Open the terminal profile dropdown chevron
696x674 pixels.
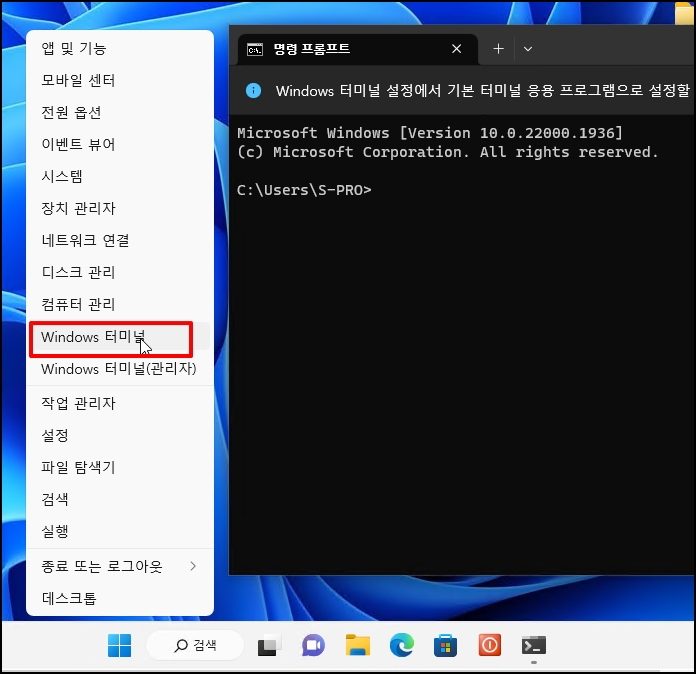click(528, 49)
